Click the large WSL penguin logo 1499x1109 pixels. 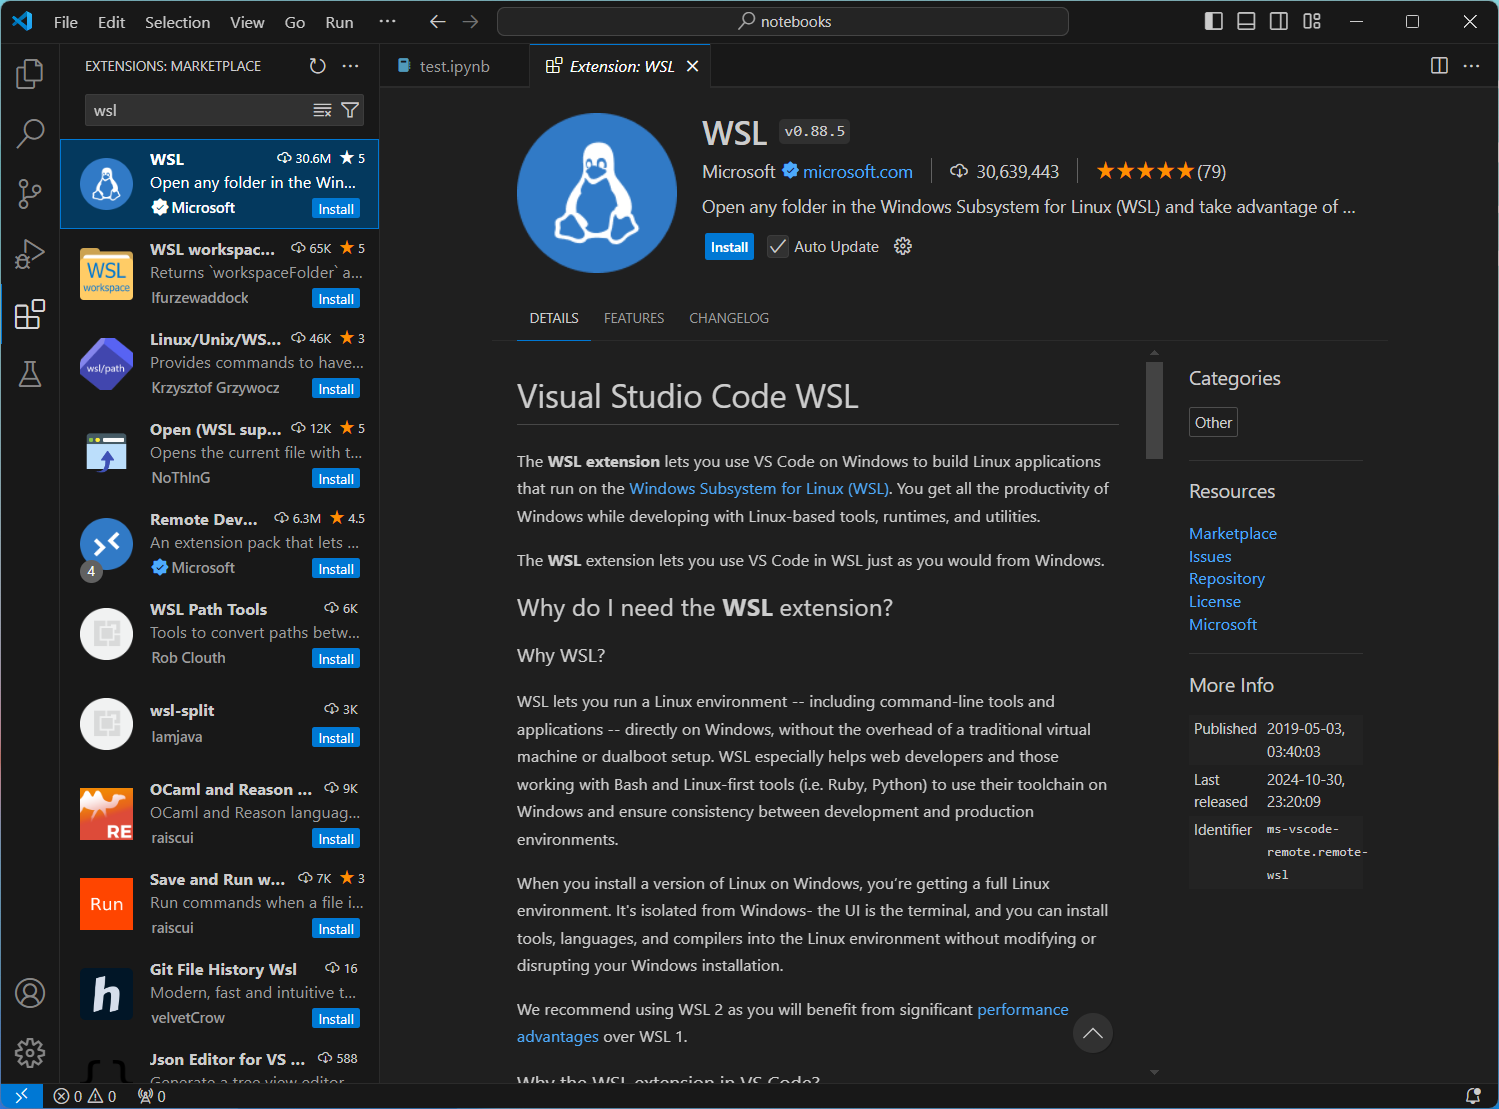[x=597, y=193]
